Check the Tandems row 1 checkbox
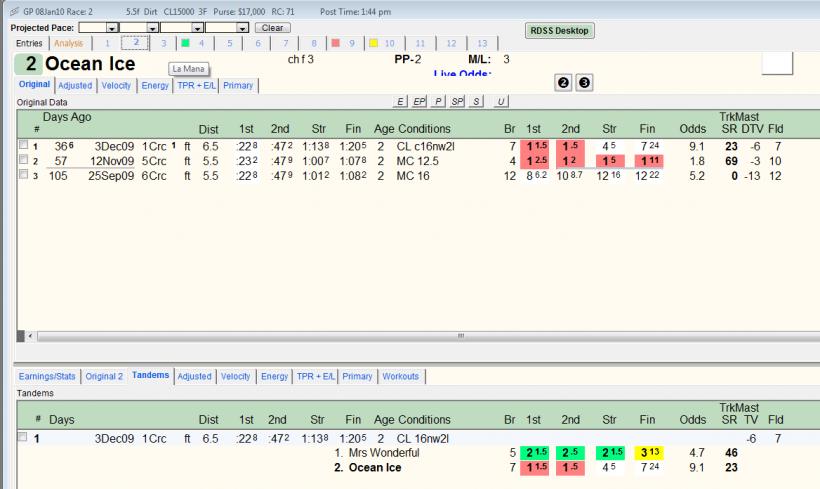The image size is (820, 489). [x=22, y=437]
